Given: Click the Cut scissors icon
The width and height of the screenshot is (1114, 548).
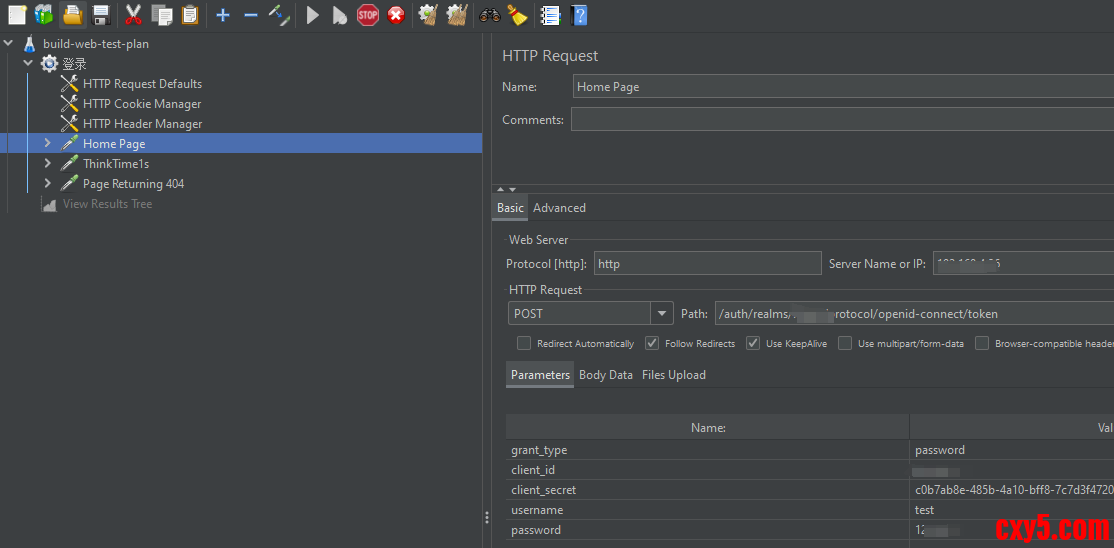Looking at the screenshot, I should click(133, 15).
